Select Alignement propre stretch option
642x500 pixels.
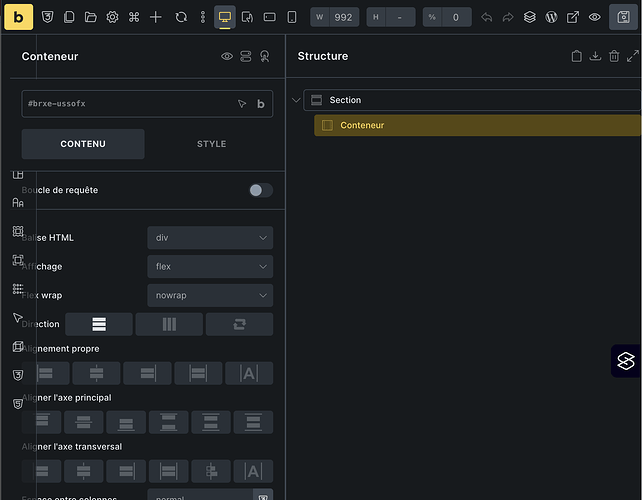[x=198, y=373]
